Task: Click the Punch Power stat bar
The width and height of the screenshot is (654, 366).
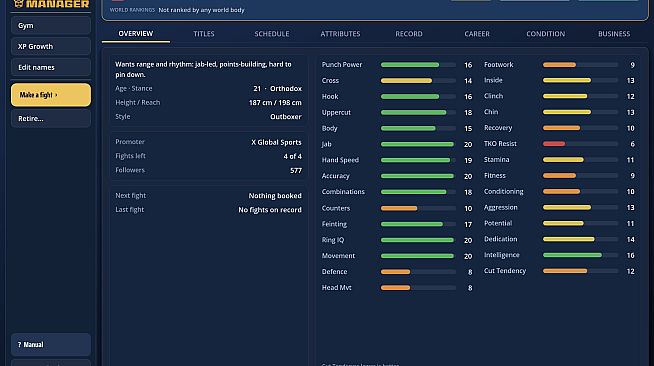Action: (x=418, y=65)
